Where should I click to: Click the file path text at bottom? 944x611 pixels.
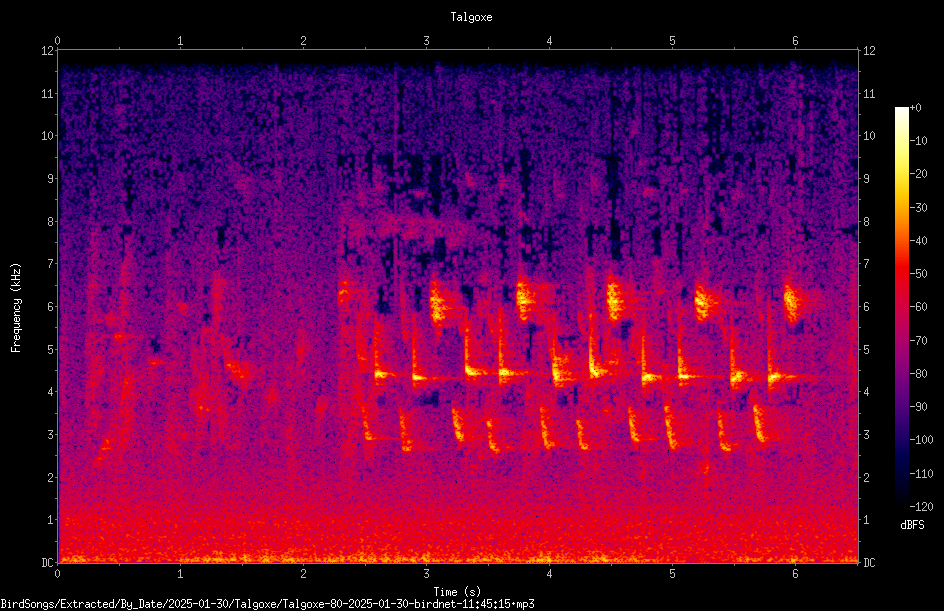click(x=267, y=604)
